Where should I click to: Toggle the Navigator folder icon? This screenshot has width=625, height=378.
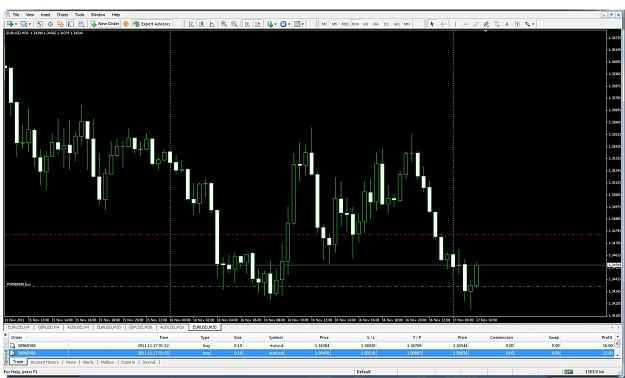coord(61,24)
